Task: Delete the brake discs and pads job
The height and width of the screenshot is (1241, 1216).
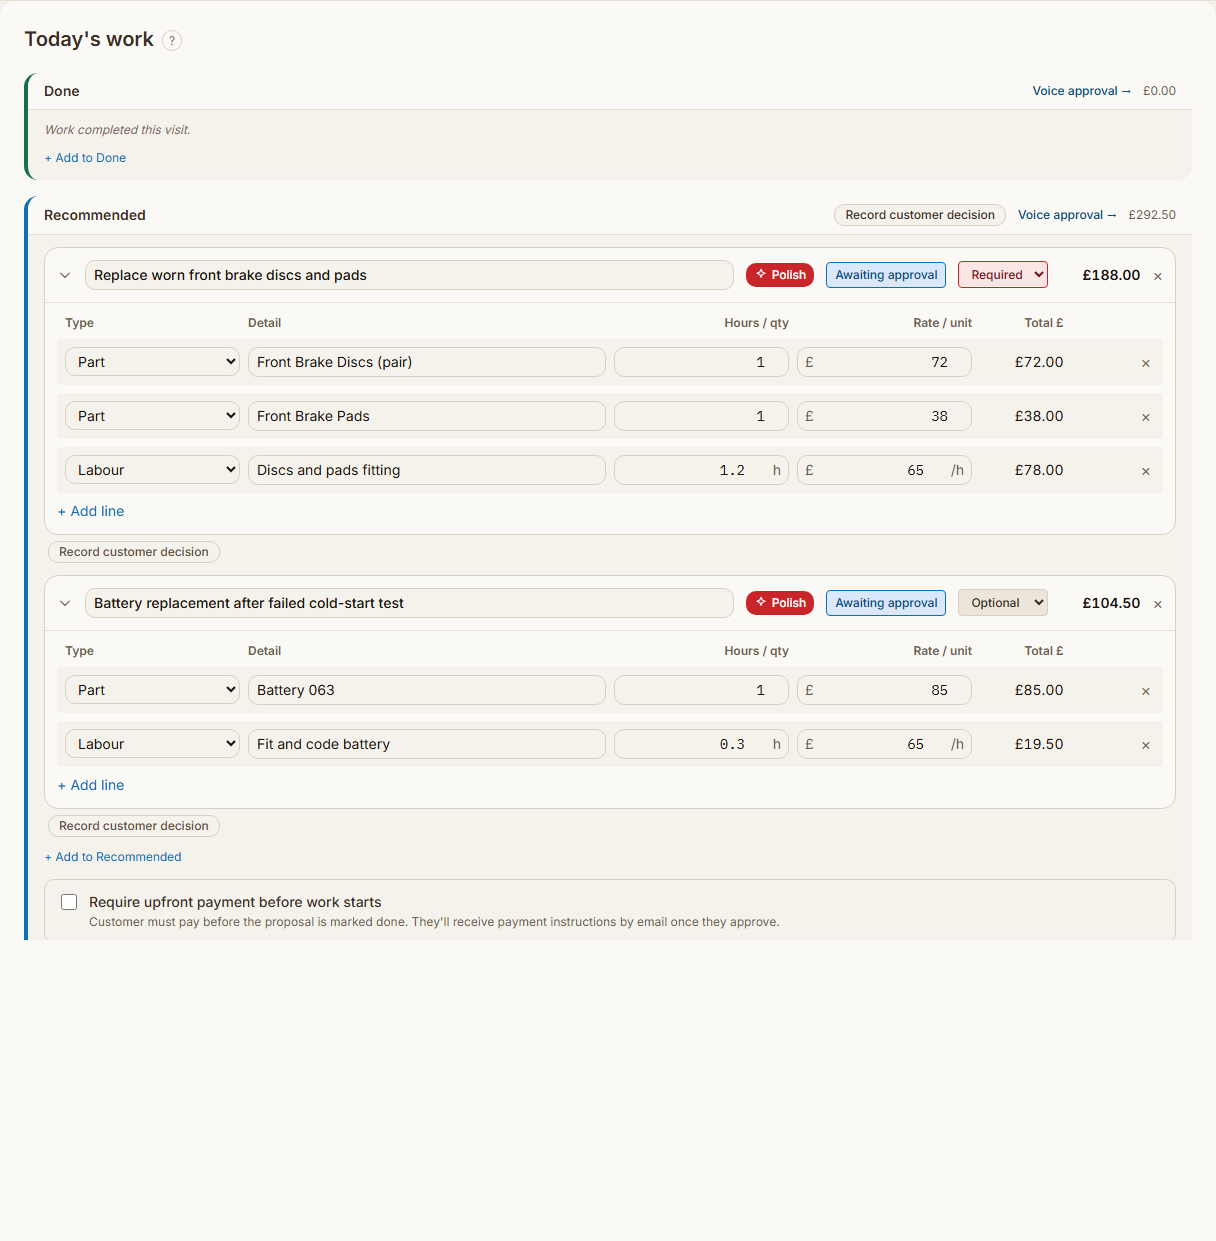Action: pyautogui.click(x=1158, y=276)
